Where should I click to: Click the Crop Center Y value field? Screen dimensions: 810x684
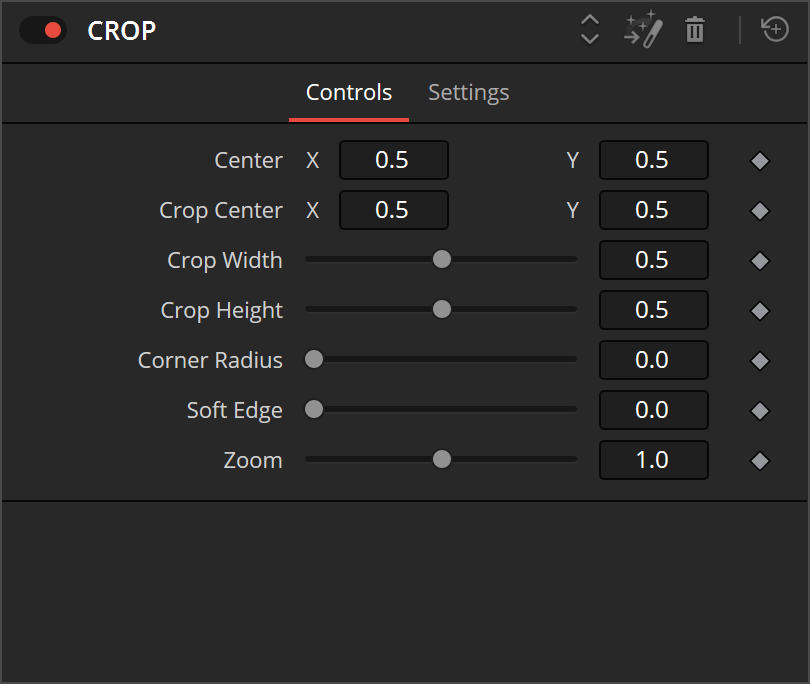click(x=653, y=210)
